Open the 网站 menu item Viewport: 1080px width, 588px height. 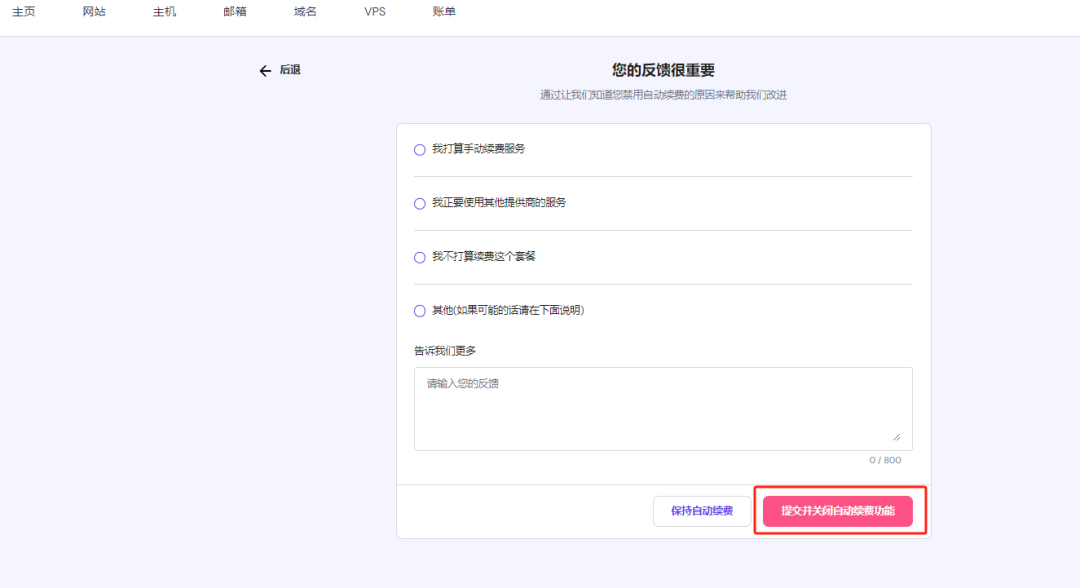[x=93, y=12]
